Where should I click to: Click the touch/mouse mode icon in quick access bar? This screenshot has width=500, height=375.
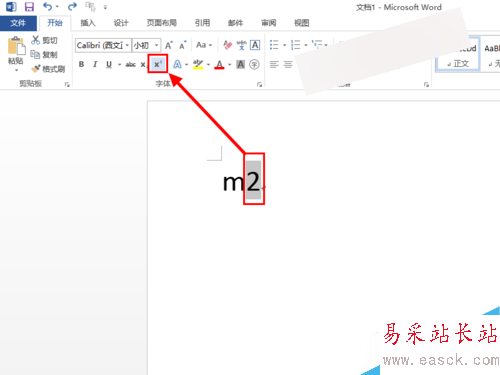pos(90,7)
